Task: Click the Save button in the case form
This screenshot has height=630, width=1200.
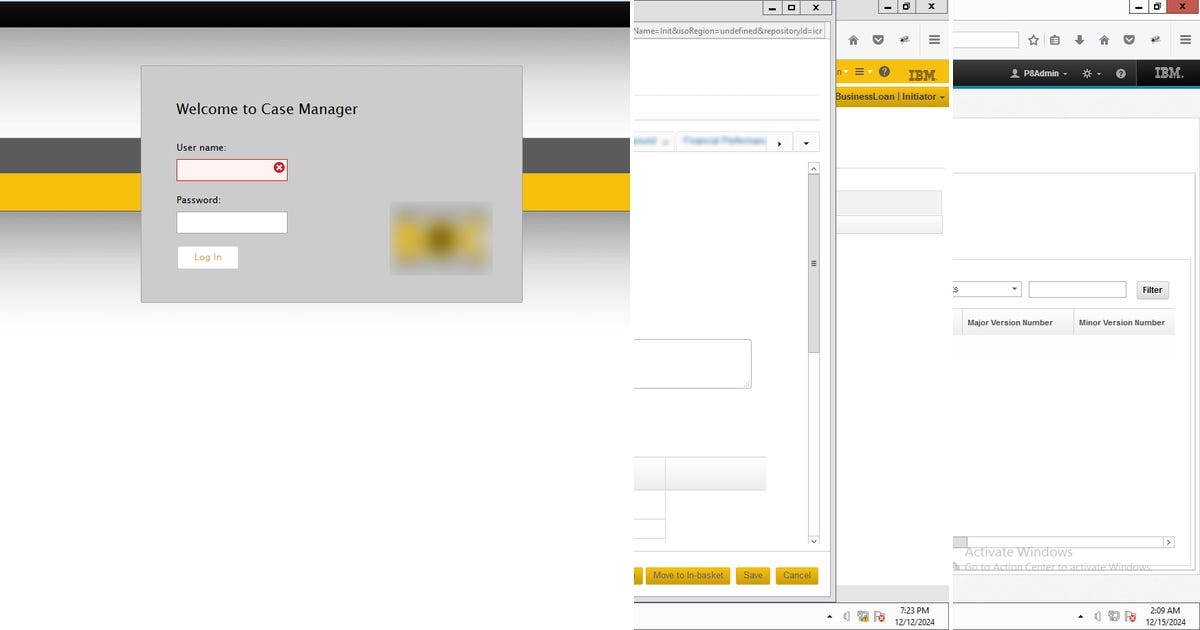Action: tap(753, 575)
